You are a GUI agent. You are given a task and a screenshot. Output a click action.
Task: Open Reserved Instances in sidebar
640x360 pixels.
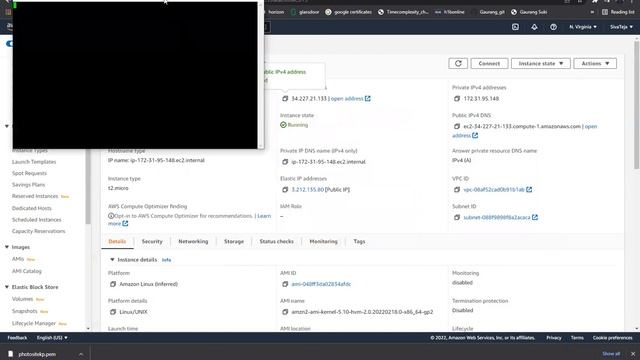click(x=35, y=196)
